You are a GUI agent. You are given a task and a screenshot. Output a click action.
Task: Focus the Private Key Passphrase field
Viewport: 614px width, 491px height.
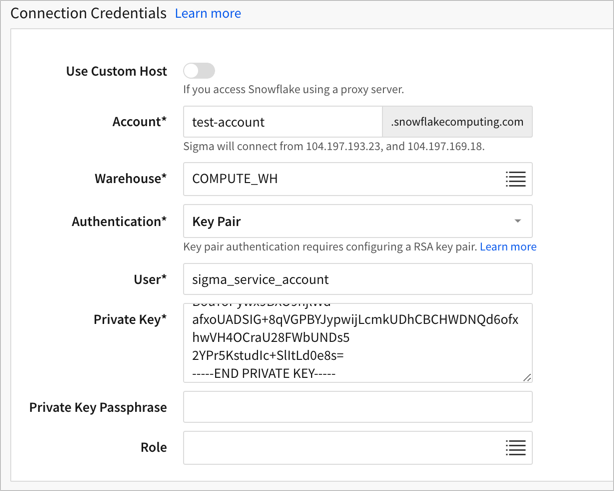click(358, 407)
